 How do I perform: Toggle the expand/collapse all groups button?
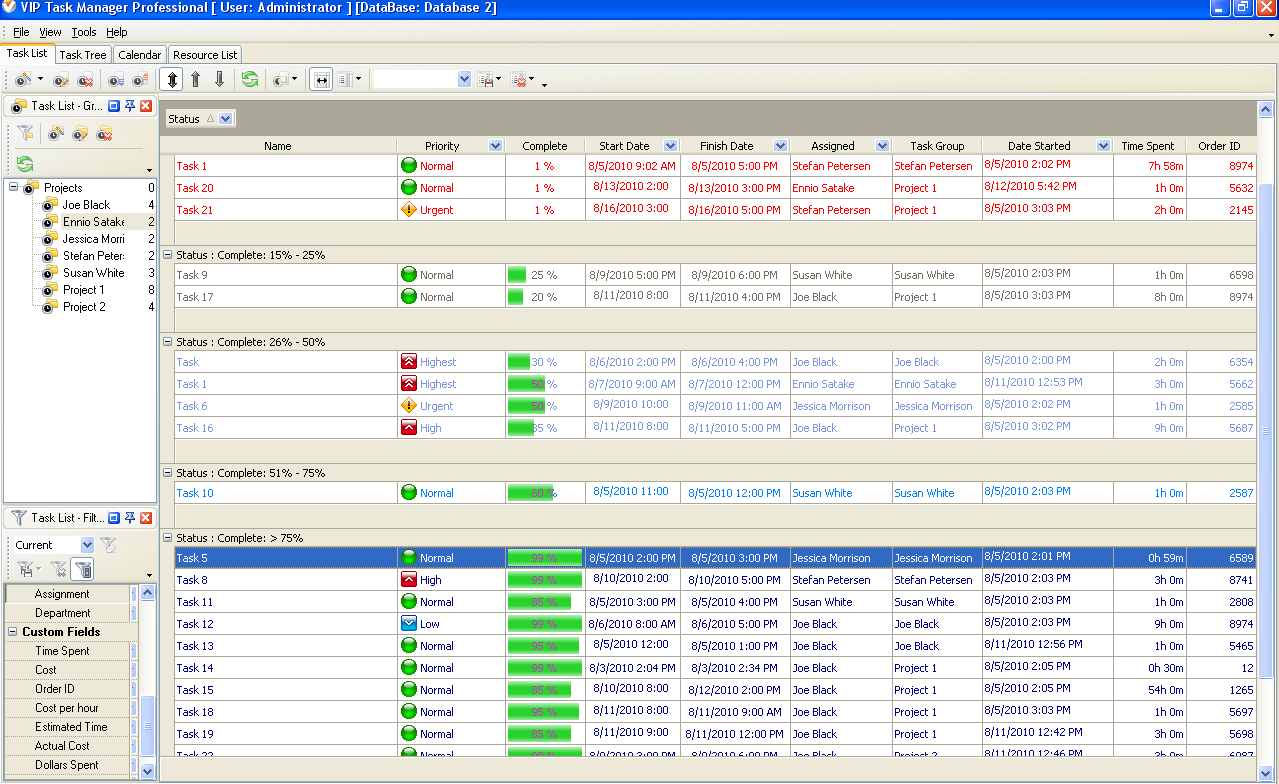pos(171,79)
